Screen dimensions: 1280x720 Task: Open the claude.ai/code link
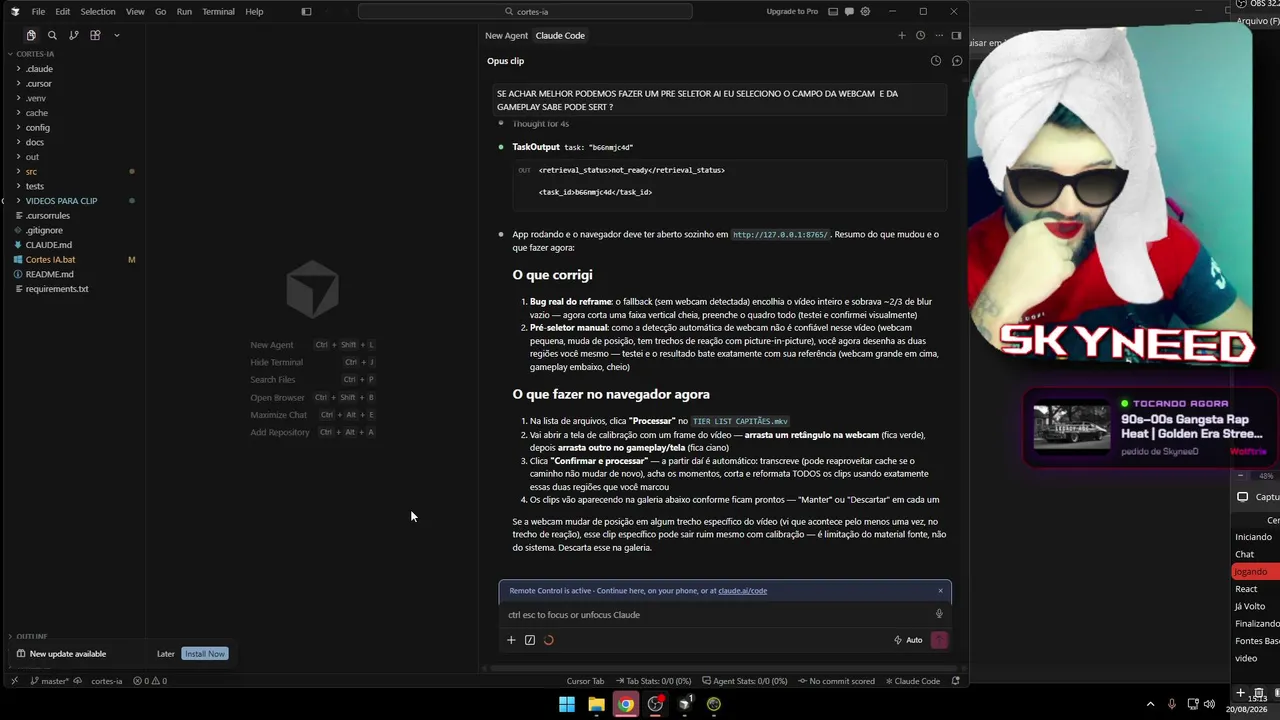coord(742,591)
